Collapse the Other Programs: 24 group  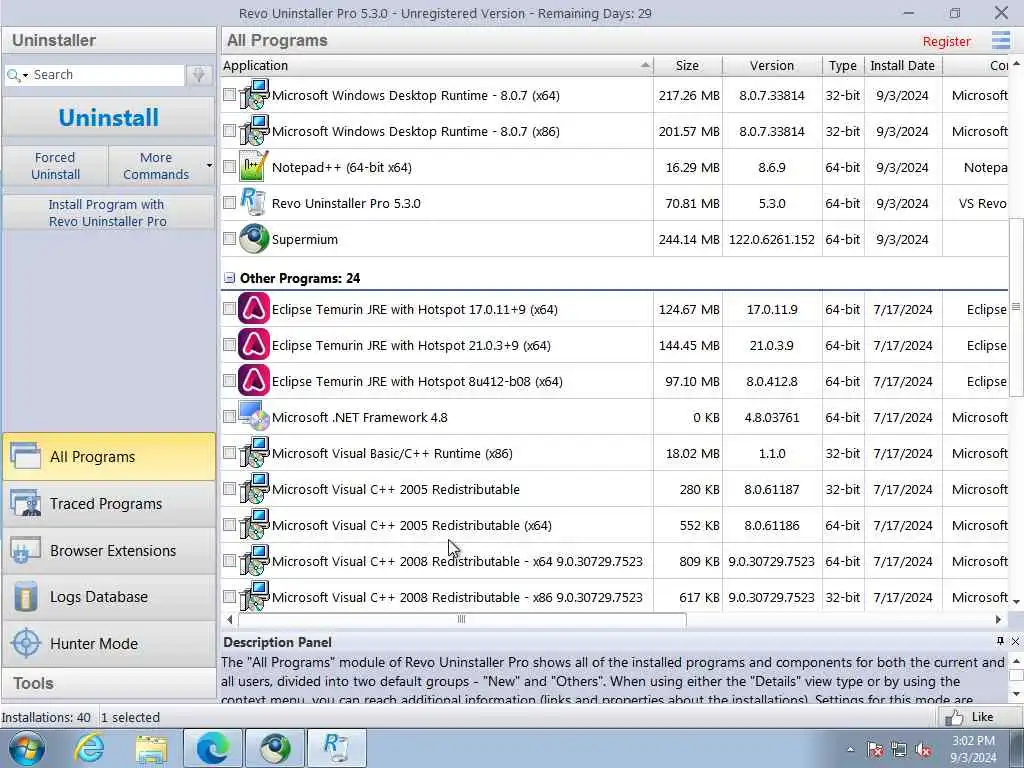click(229, 278)
